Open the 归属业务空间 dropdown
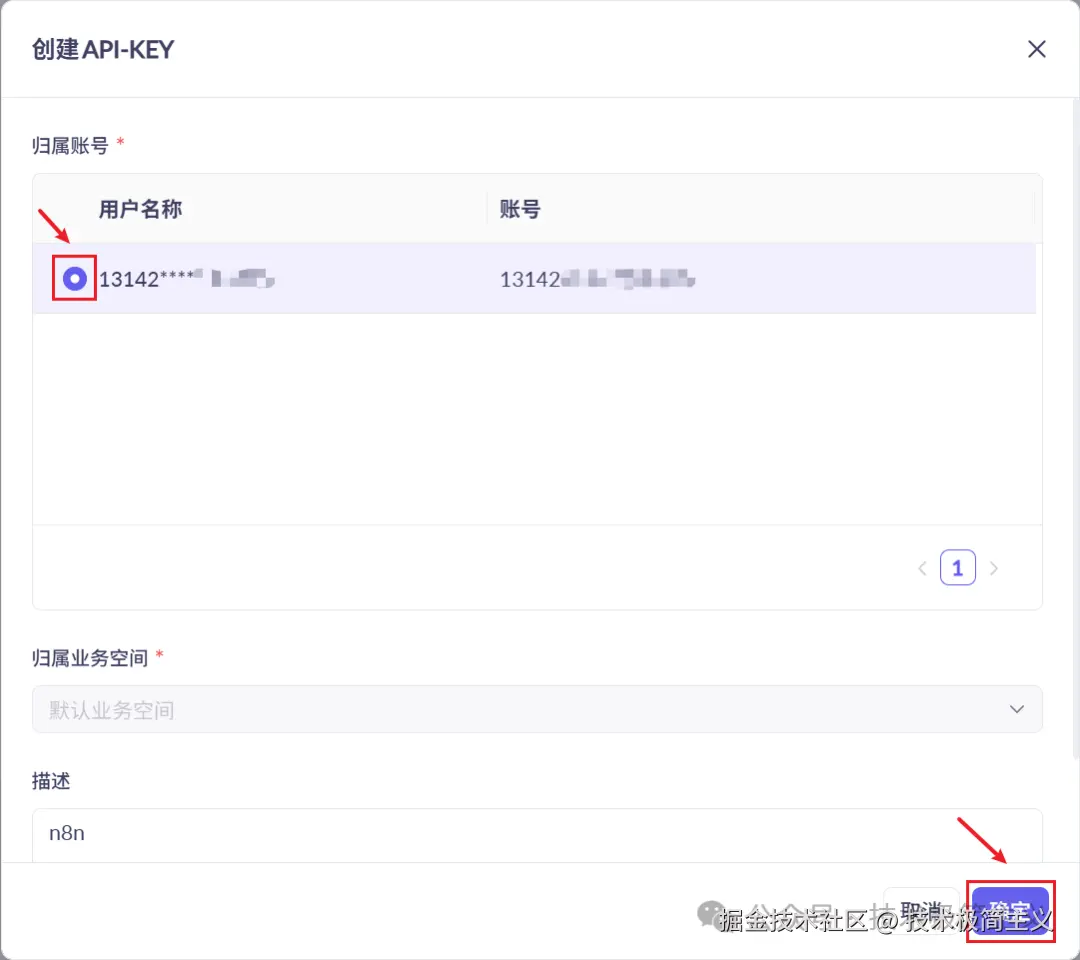The width and height of the screenshot is (1080, 960). tap(537, 709)
